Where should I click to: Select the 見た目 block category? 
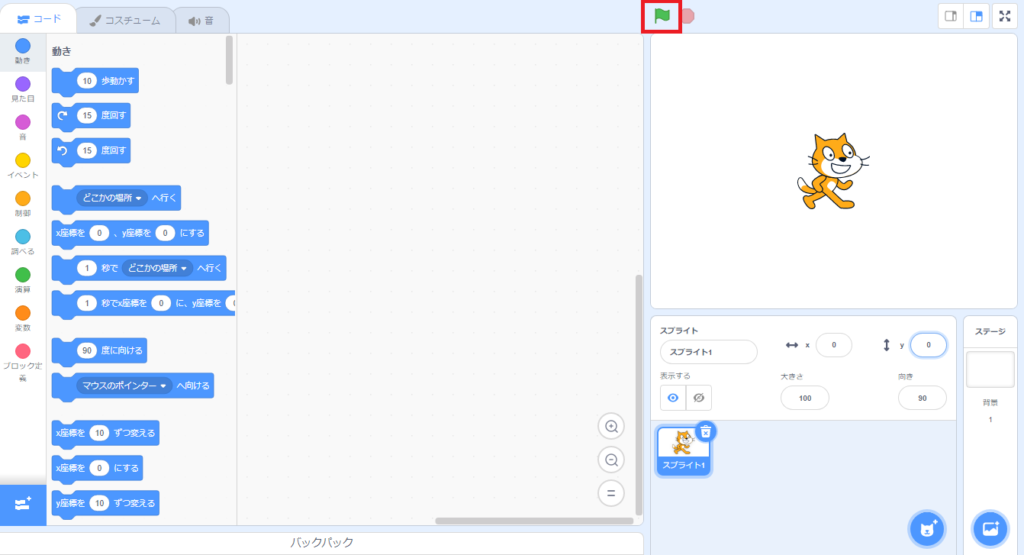pos(23,89)
